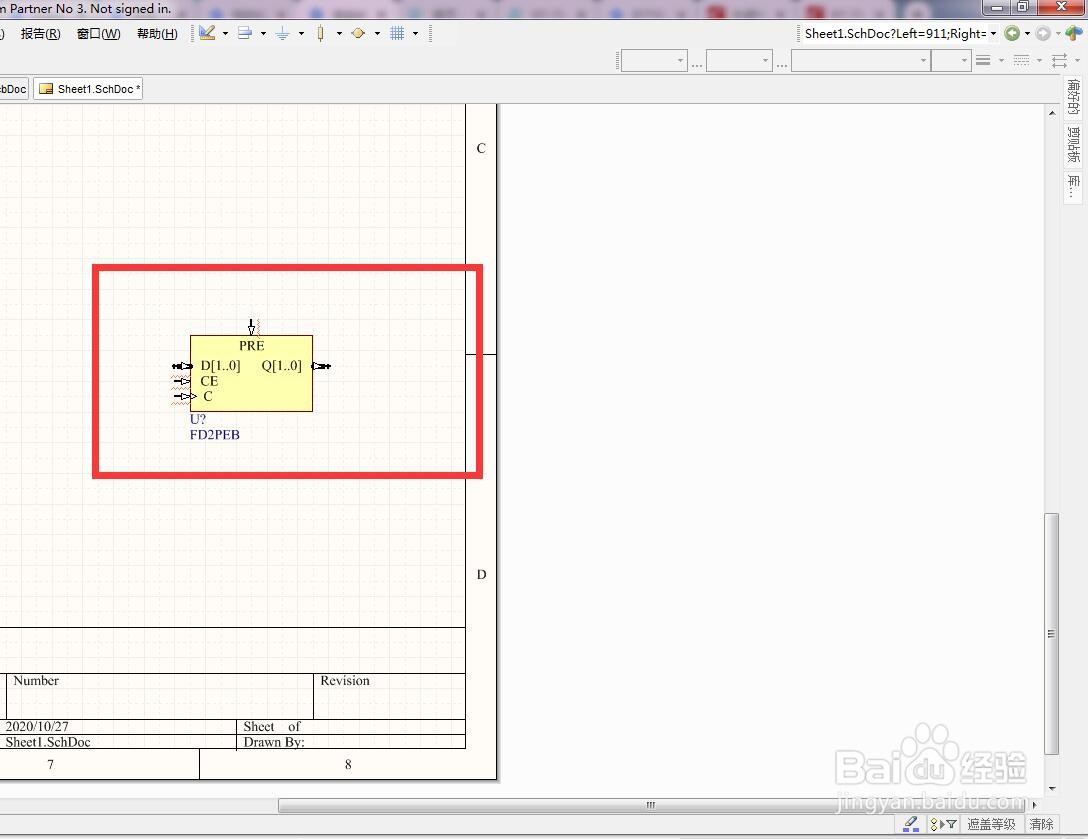Click the CE pin on the component

[182, 381]
